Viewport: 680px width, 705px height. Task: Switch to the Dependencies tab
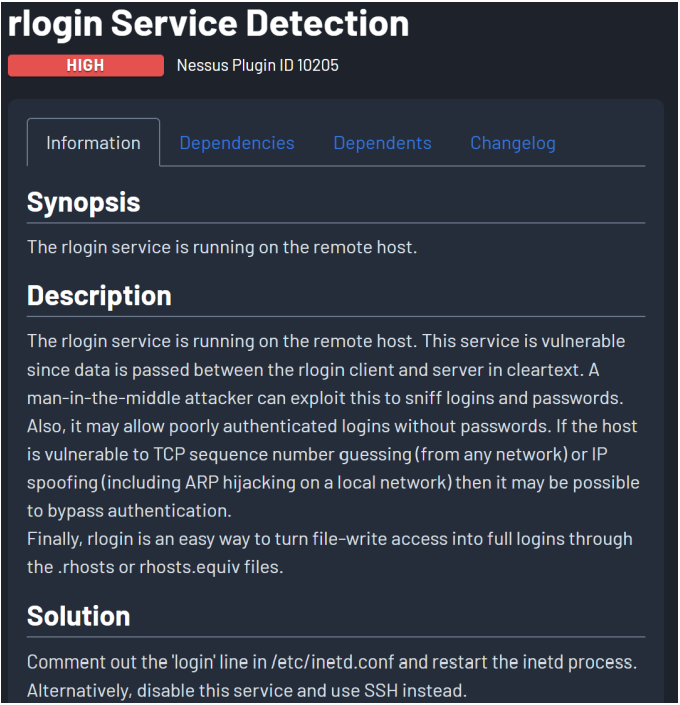pos(237,143)
